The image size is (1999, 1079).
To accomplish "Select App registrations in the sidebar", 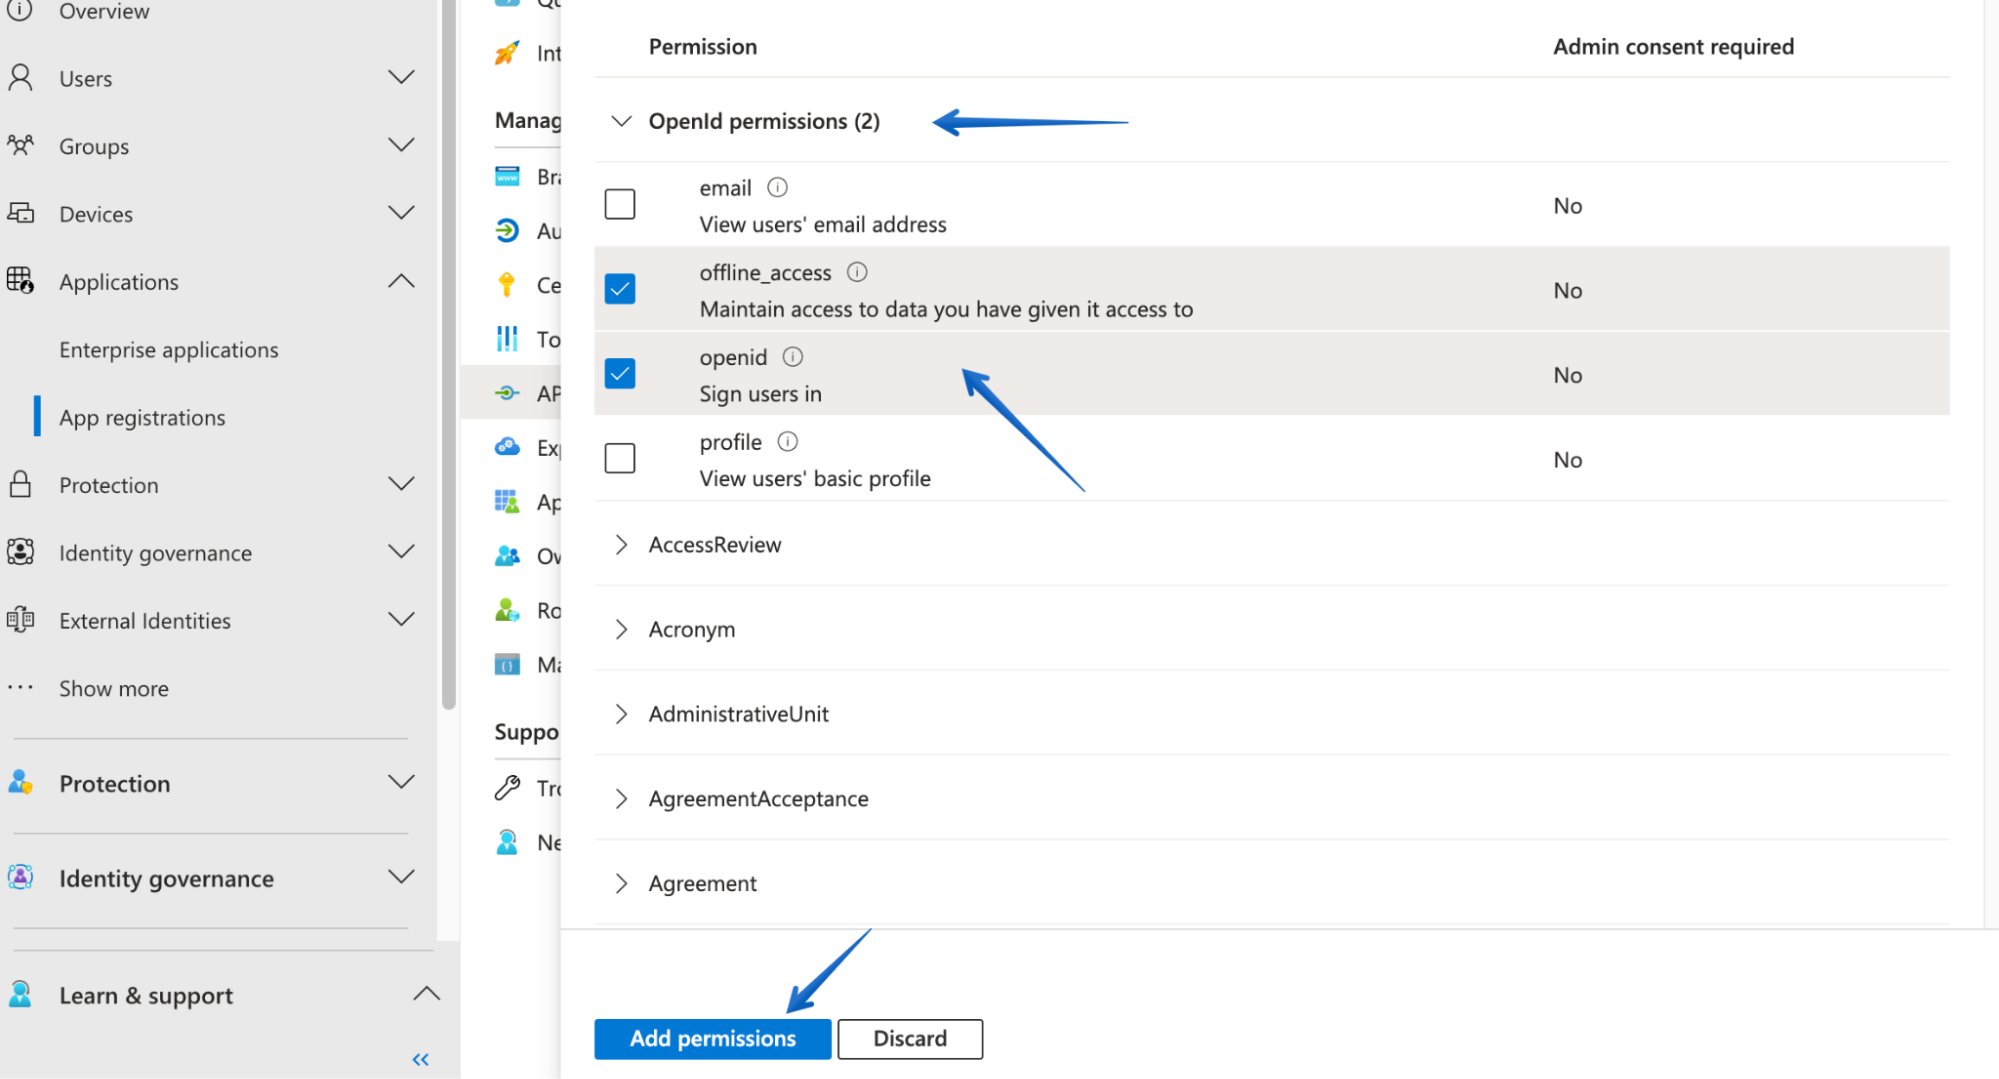I will point(142,417).
